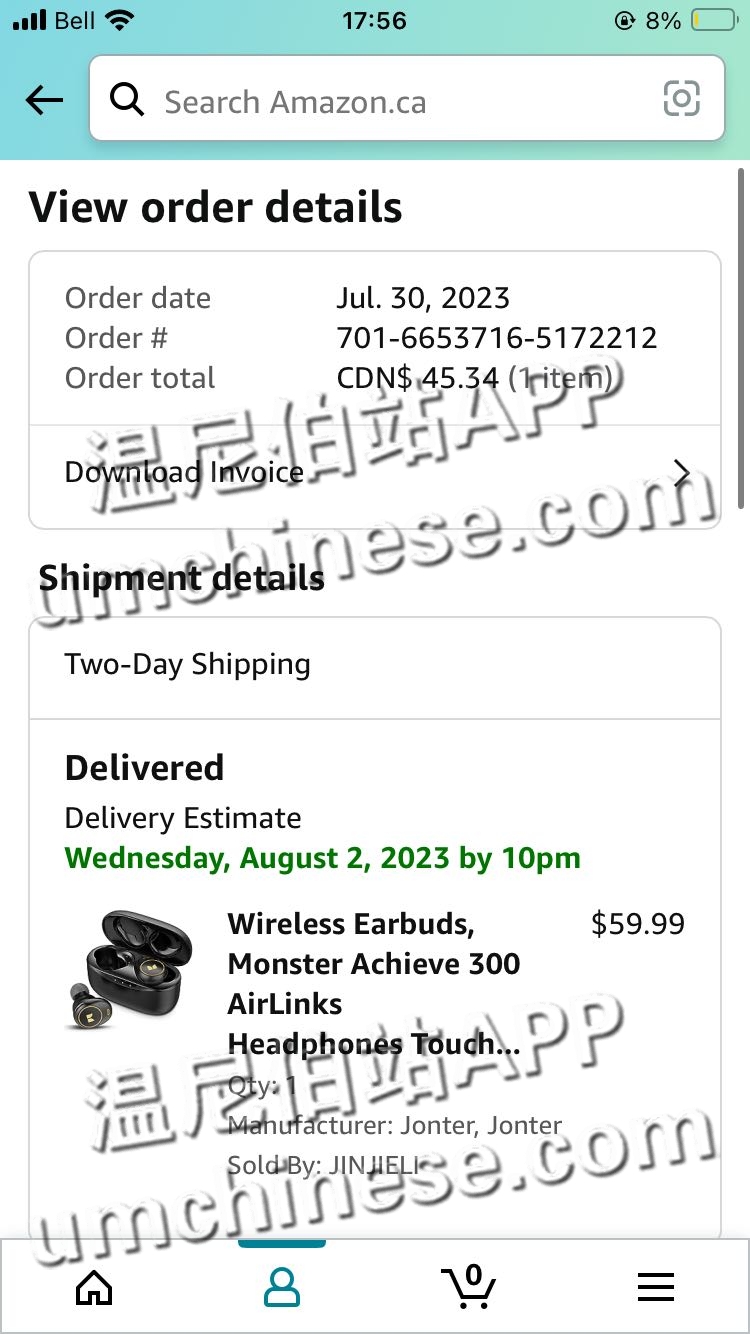
Task: Tap the Delivered status heading
Action: [x=144, y=768]
